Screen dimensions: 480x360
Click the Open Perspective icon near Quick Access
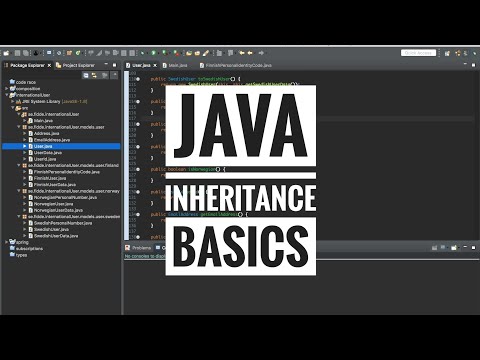(447, 53)
